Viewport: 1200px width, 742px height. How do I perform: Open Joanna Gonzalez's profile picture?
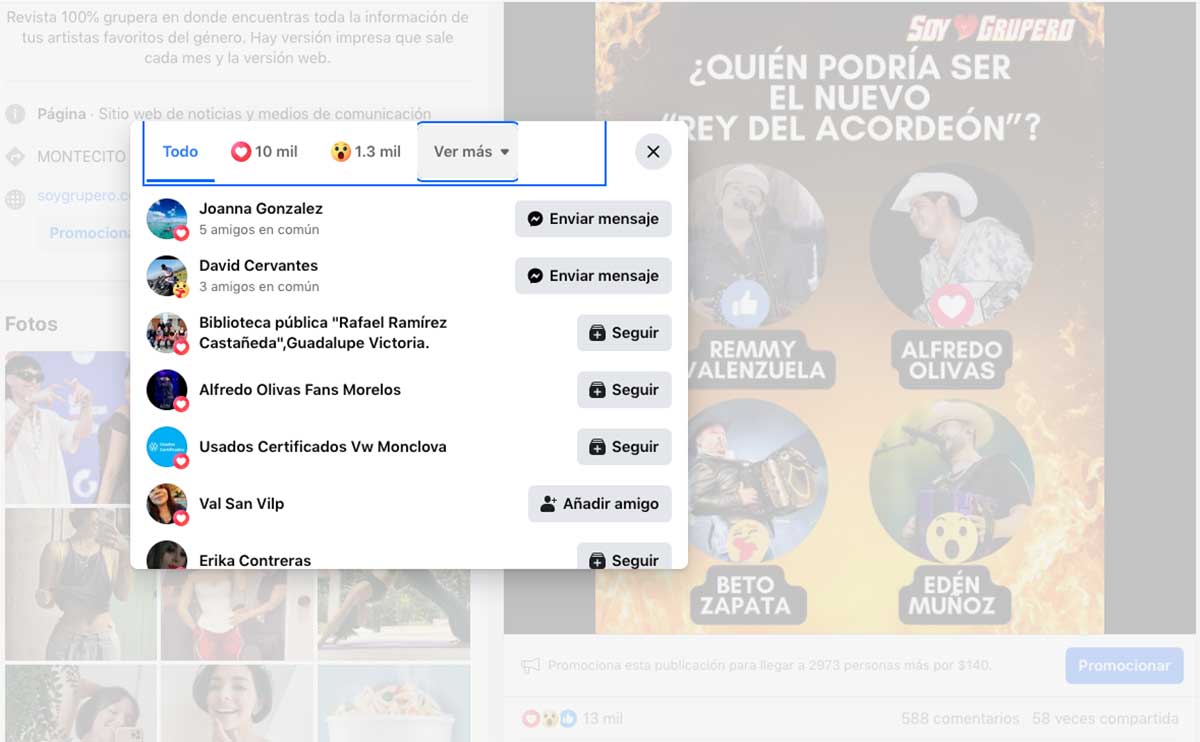(167, 219)
